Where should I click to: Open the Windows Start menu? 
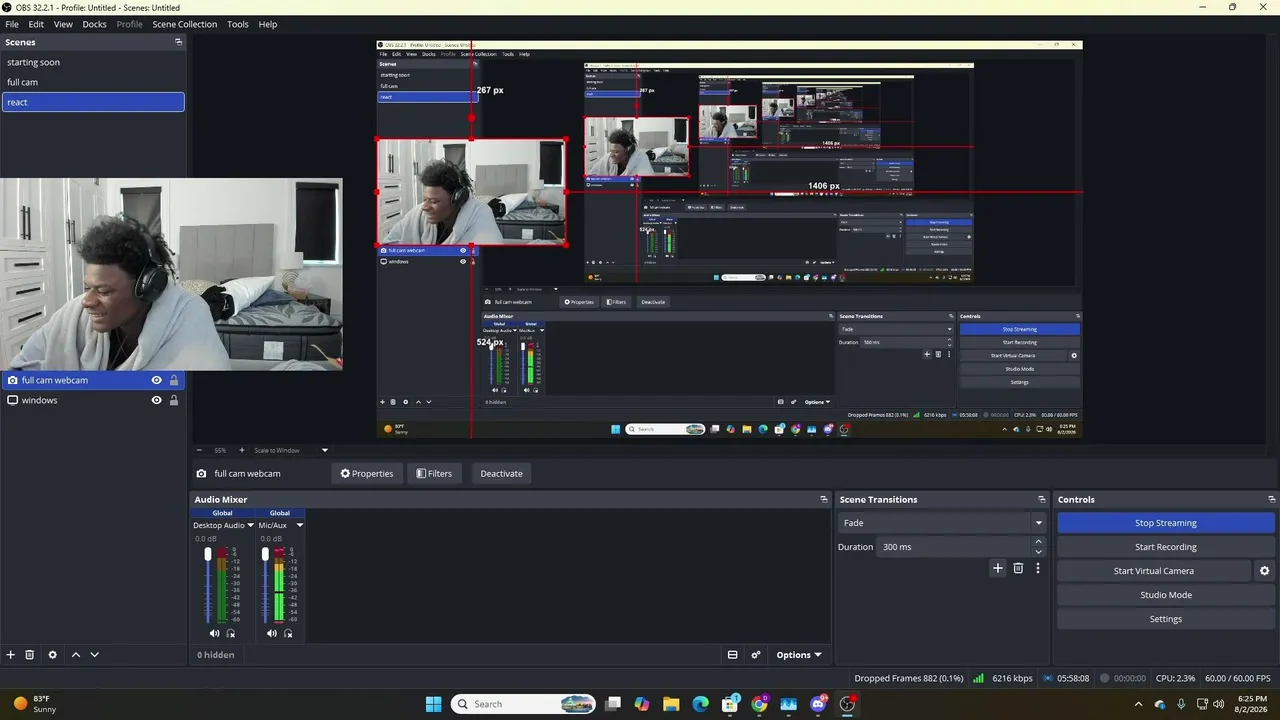click(433, 704)
